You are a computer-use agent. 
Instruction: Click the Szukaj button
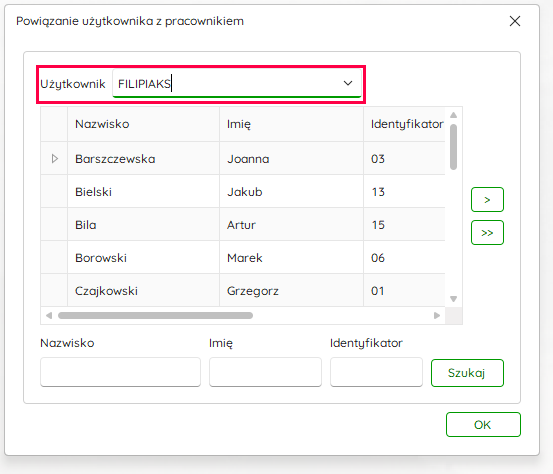coord(467,373)
